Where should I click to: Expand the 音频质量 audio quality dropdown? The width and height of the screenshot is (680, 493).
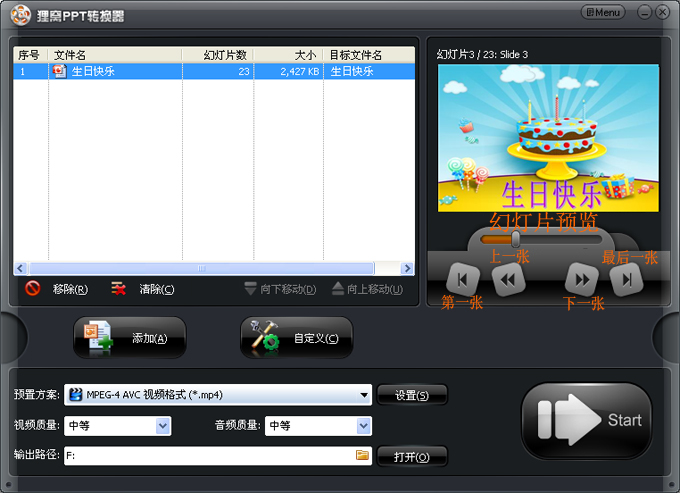pos(364,426)
